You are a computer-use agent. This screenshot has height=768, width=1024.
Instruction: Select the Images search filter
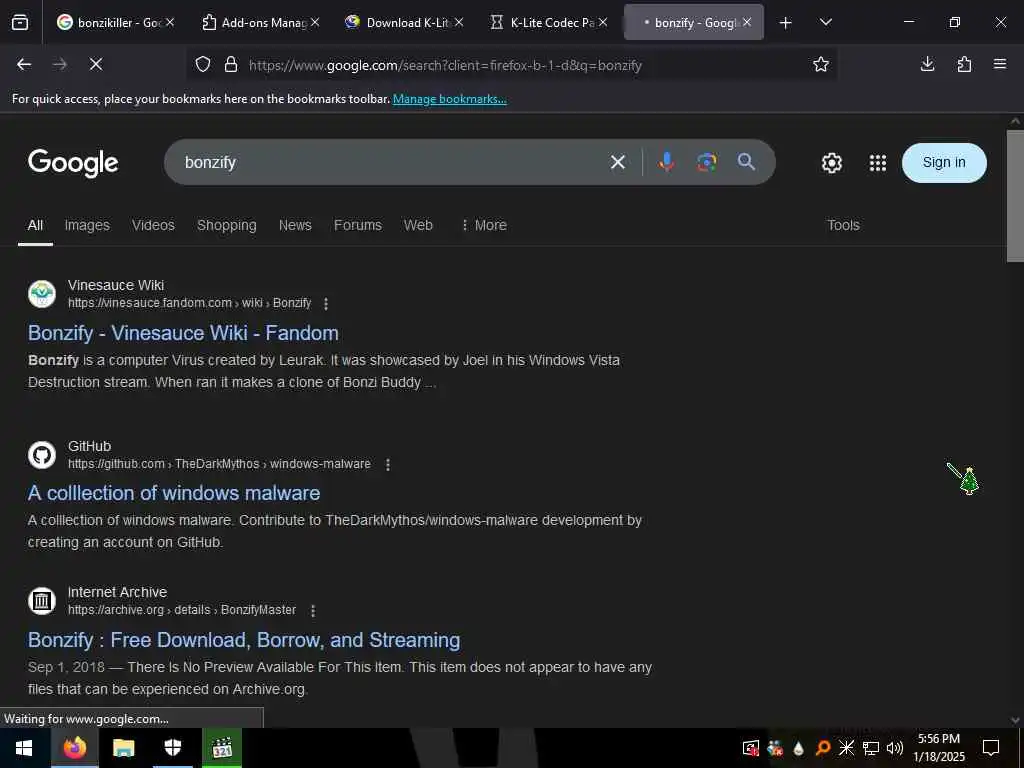[x=87, y=225]
